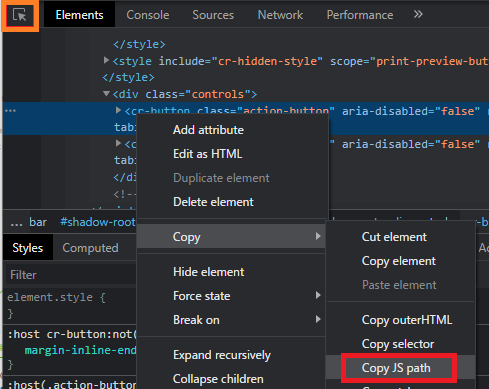Open the three-dots row actions icon
This screenshot has height=389, width=489.
tap(10, 110)
